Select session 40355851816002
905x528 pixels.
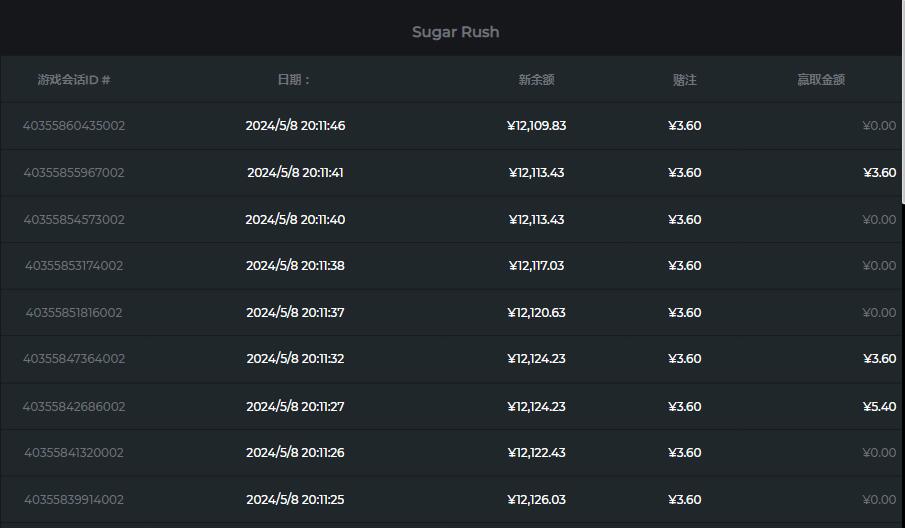coord(74,313)
